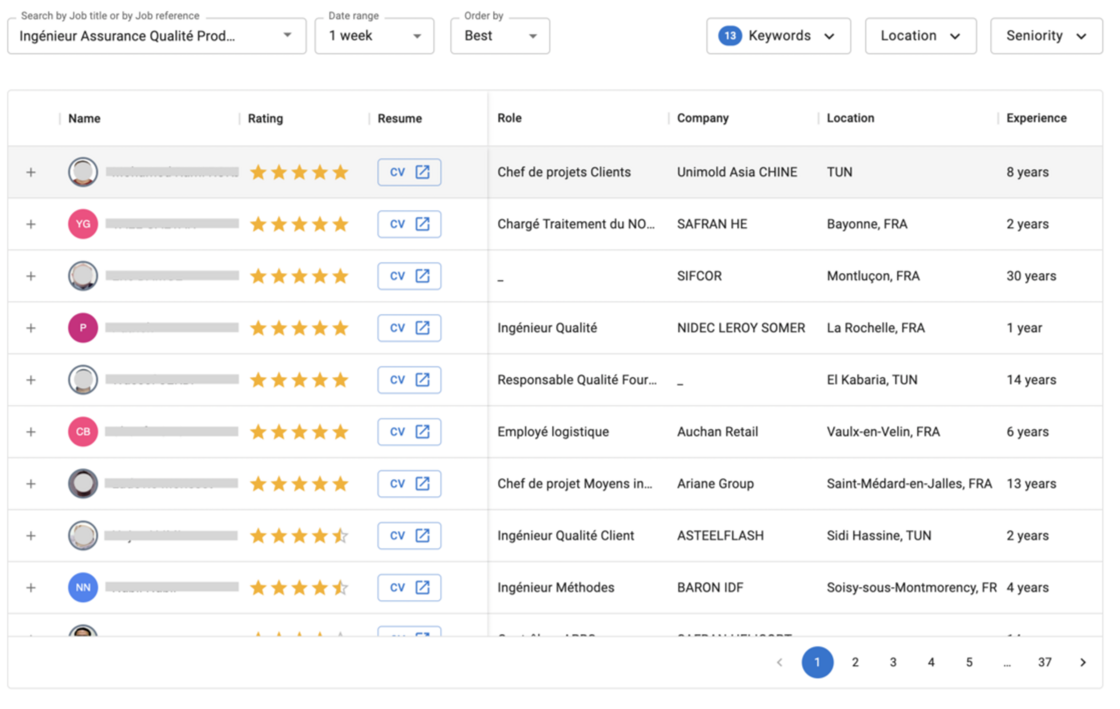Expand the row for the SAFRAN HE candidate
Viewport: 1120px width, 709px height.
point(30,223)
